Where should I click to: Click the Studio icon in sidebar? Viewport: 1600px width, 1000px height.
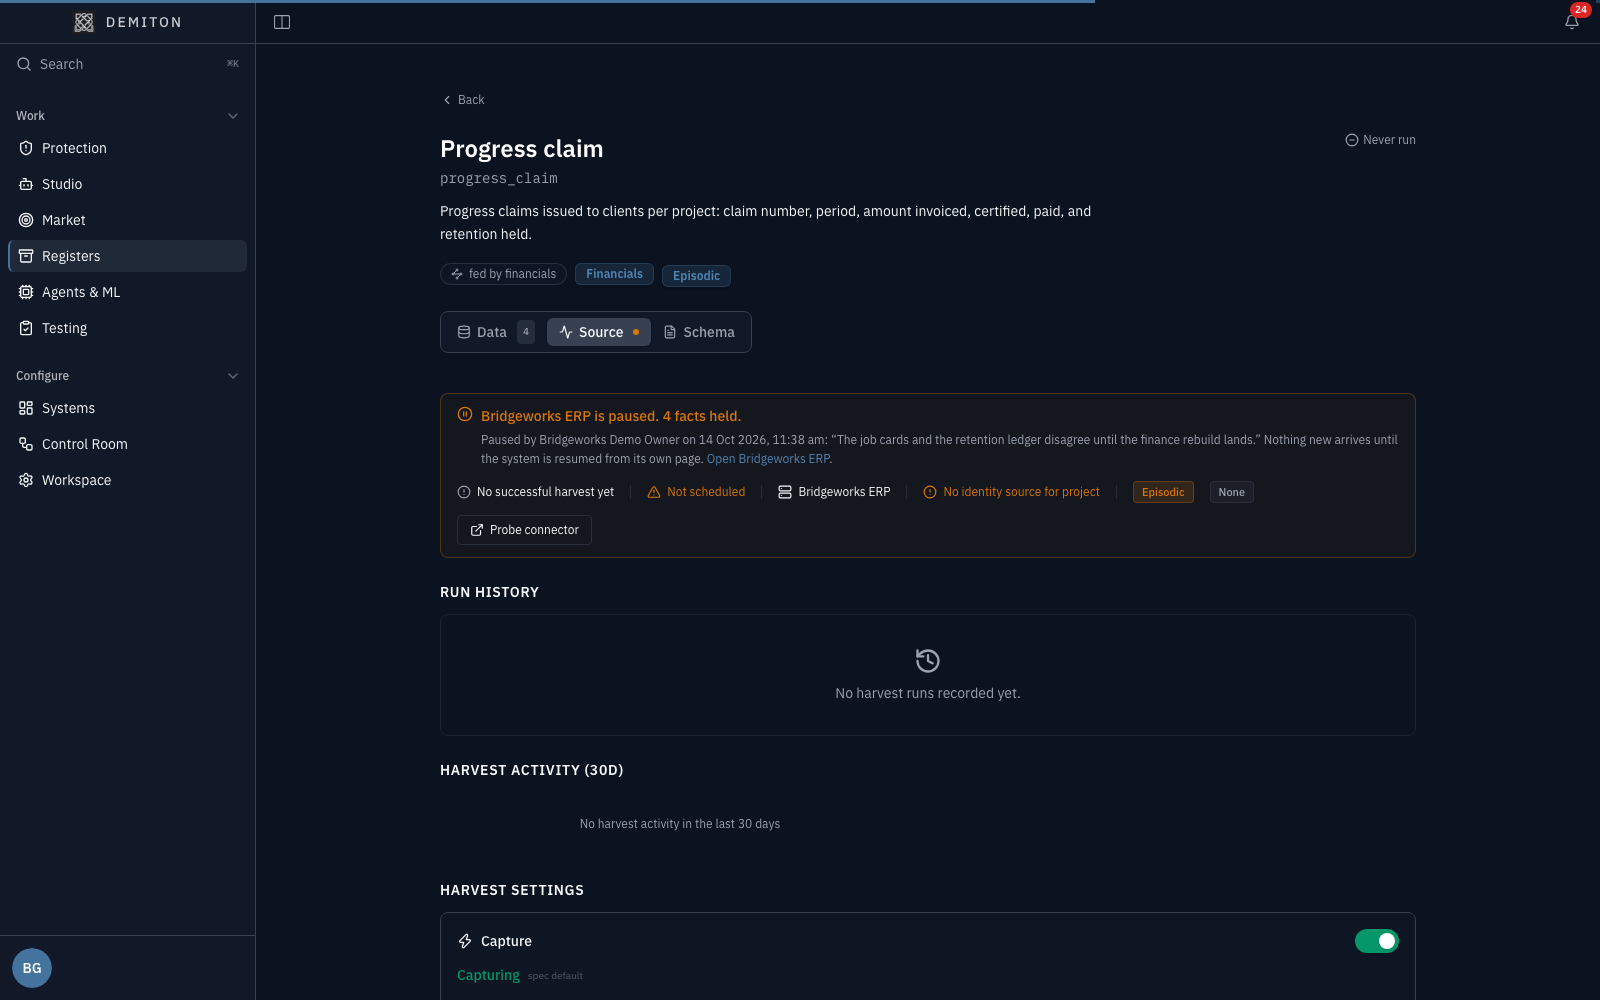point(26,184)
